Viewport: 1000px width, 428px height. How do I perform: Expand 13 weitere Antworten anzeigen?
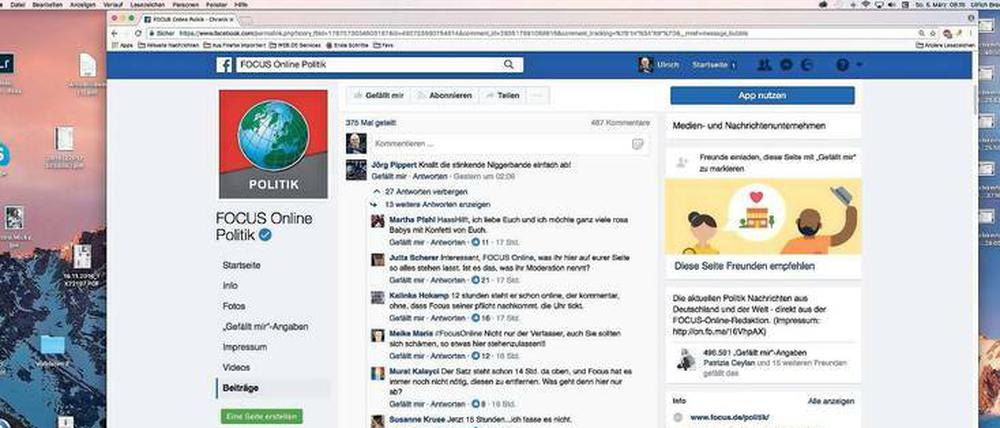pyautogui.click(x=437, y=205)
